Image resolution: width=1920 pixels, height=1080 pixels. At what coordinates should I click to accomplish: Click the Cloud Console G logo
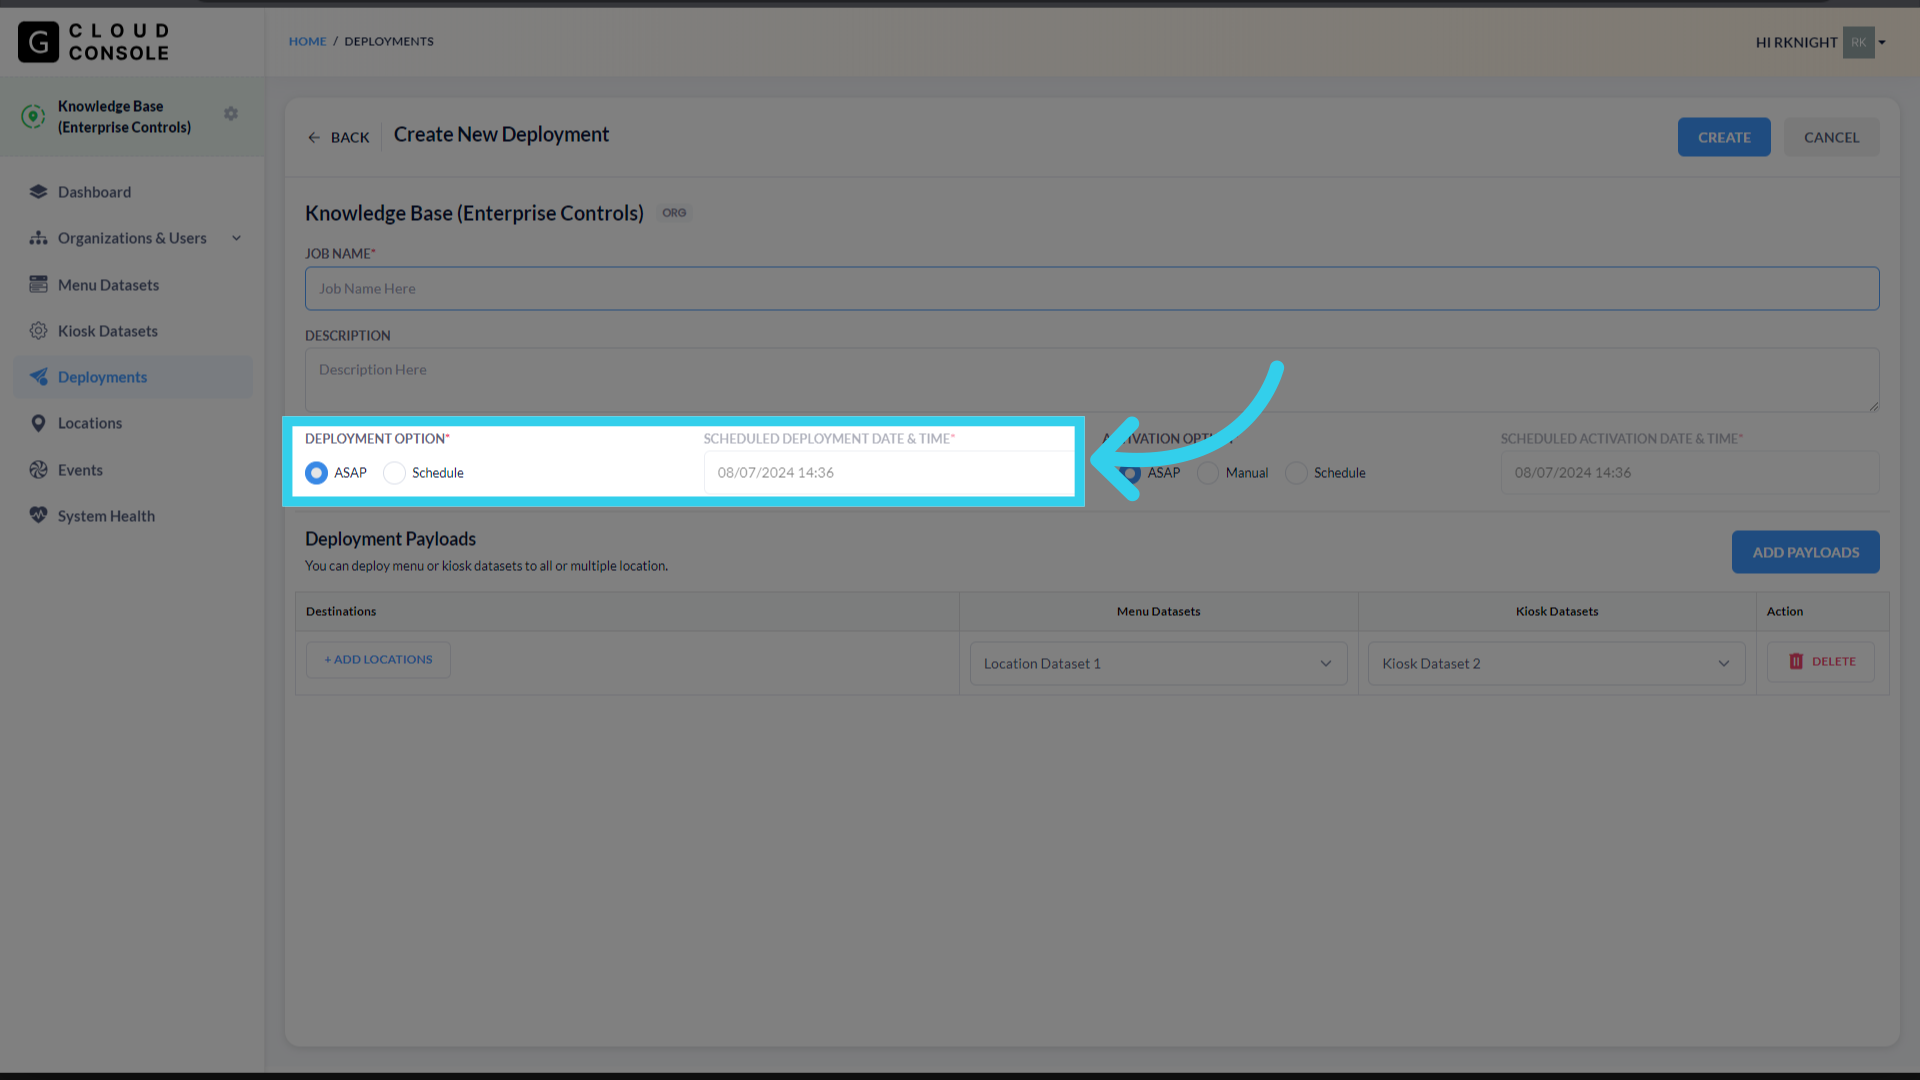[39, 42]
